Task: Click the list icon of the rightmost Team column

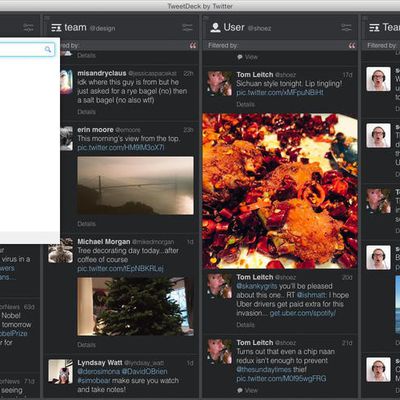Action: click(x=374, y=28)
